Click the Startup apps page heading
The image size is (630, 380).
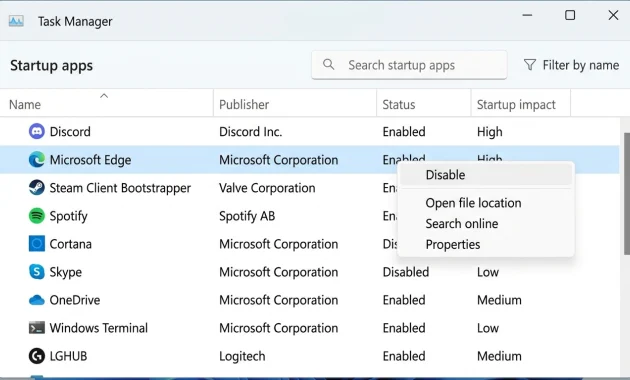tap(51, 65)
